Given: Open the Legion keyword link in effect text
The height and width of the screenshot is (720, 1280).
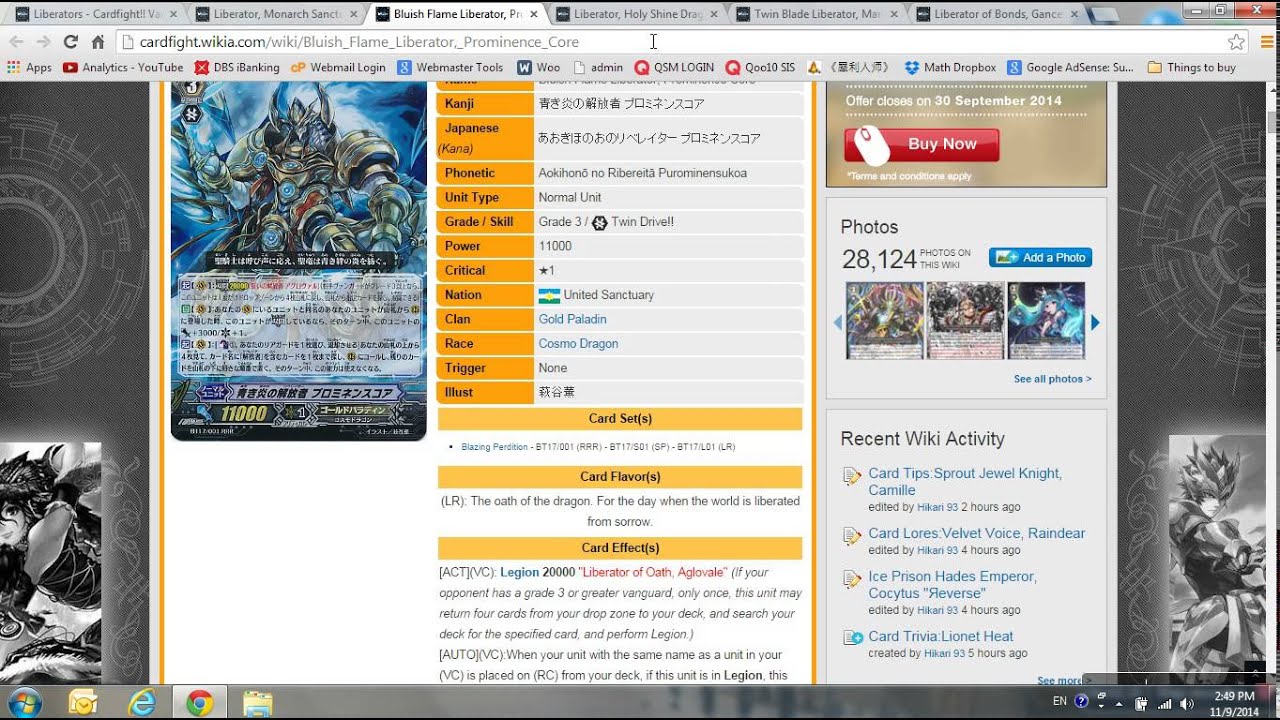Looking at the screenshot, I should tap(519, 572).
